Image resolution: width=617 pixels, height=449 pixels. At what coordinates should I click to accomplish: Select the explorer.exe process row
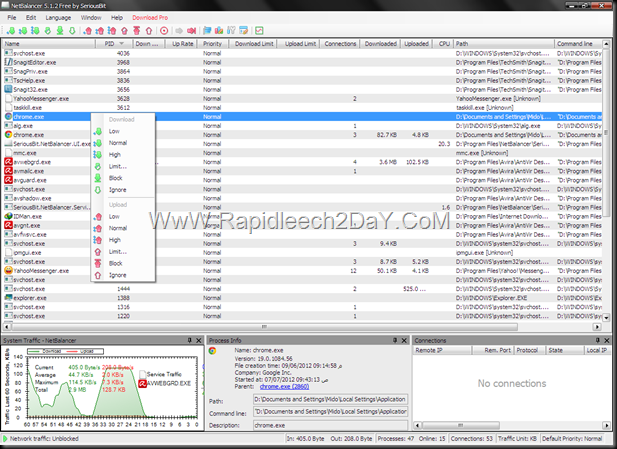(x=302, y=298)
